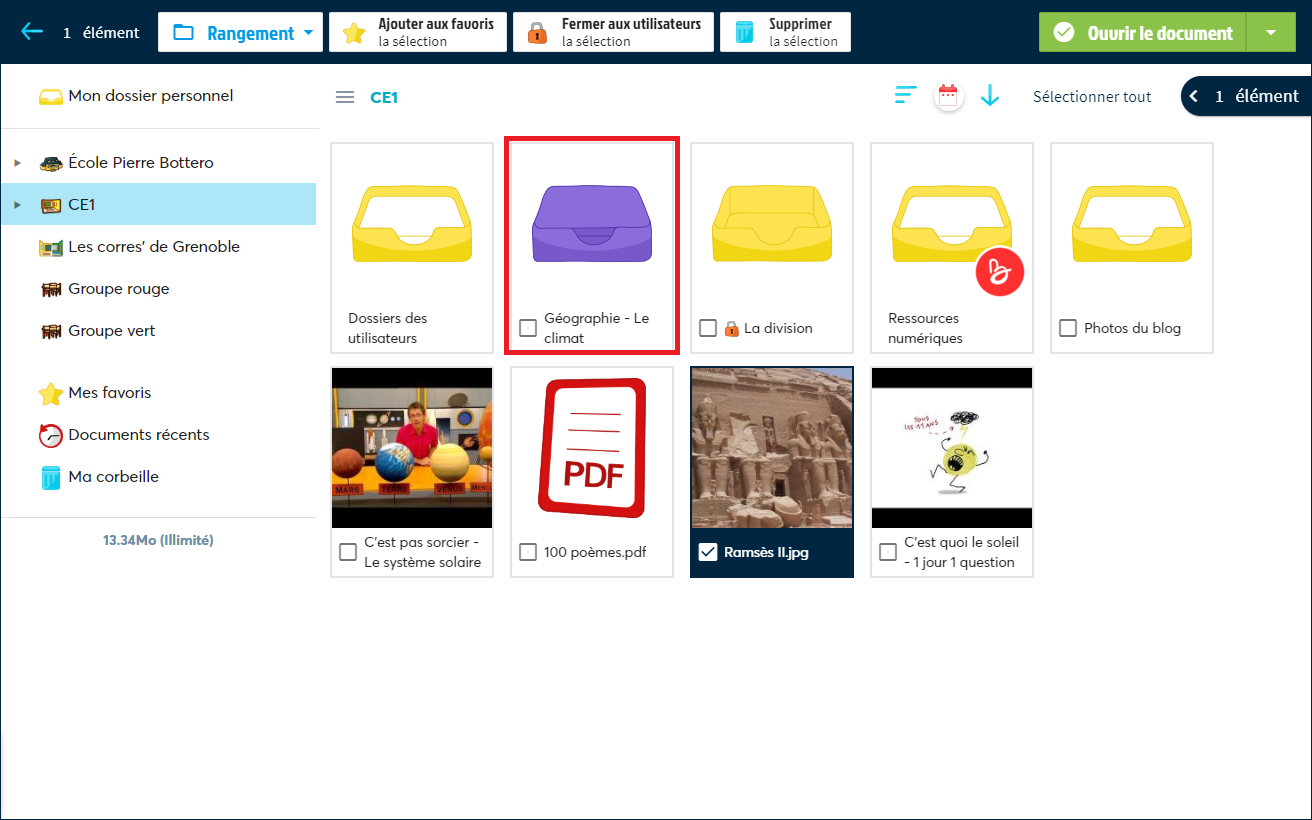Viewport: 1312px width, 820px height.
Task: Open the Rangement dropdown menu
Action: (x=241, y=32)
